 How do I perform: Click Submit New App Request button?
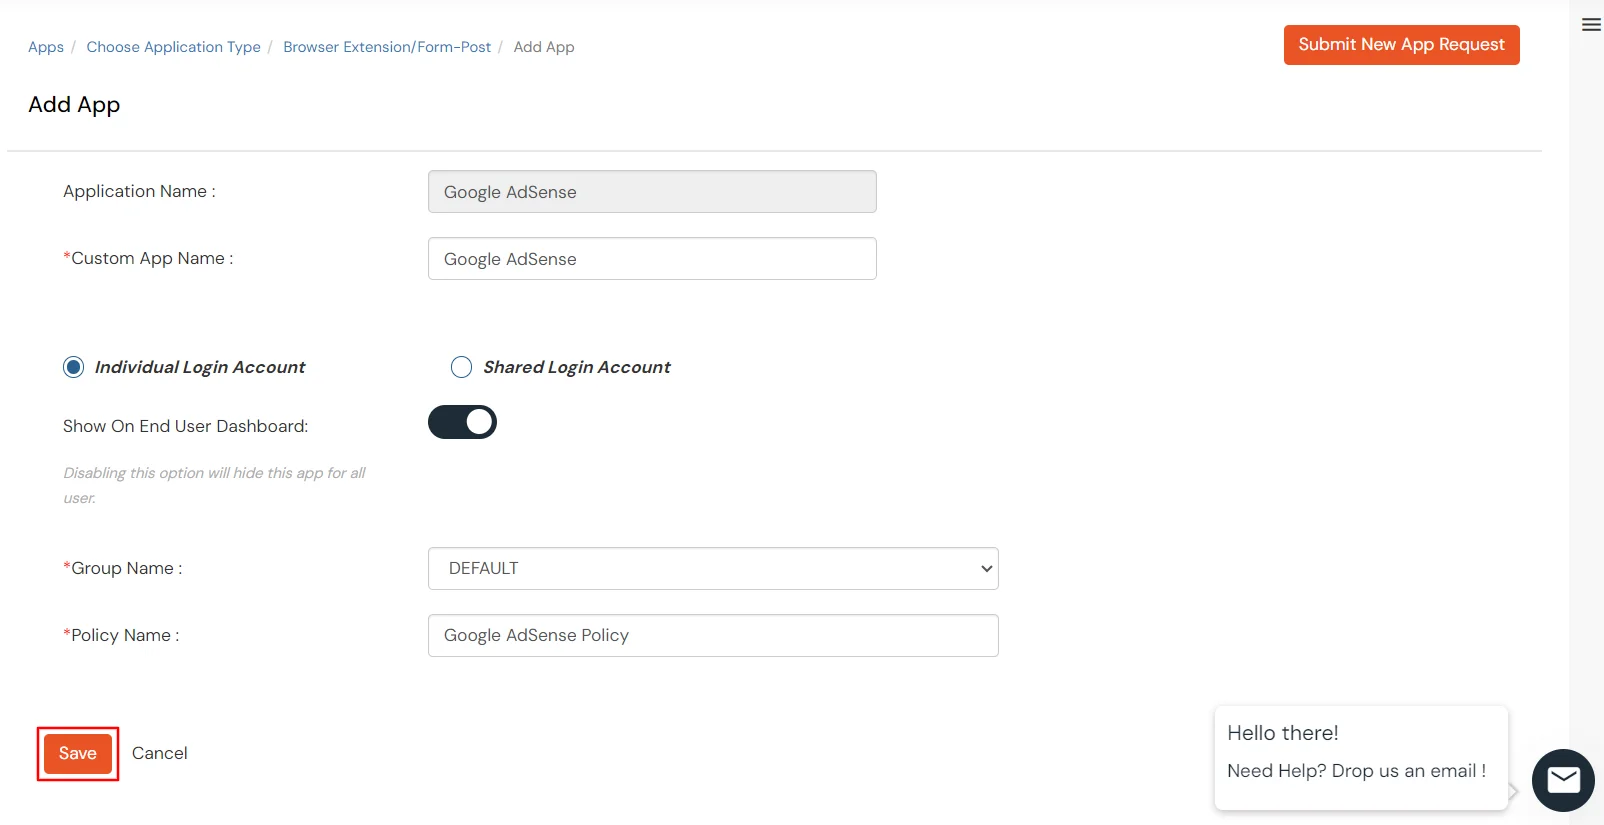coord(1401,45)
